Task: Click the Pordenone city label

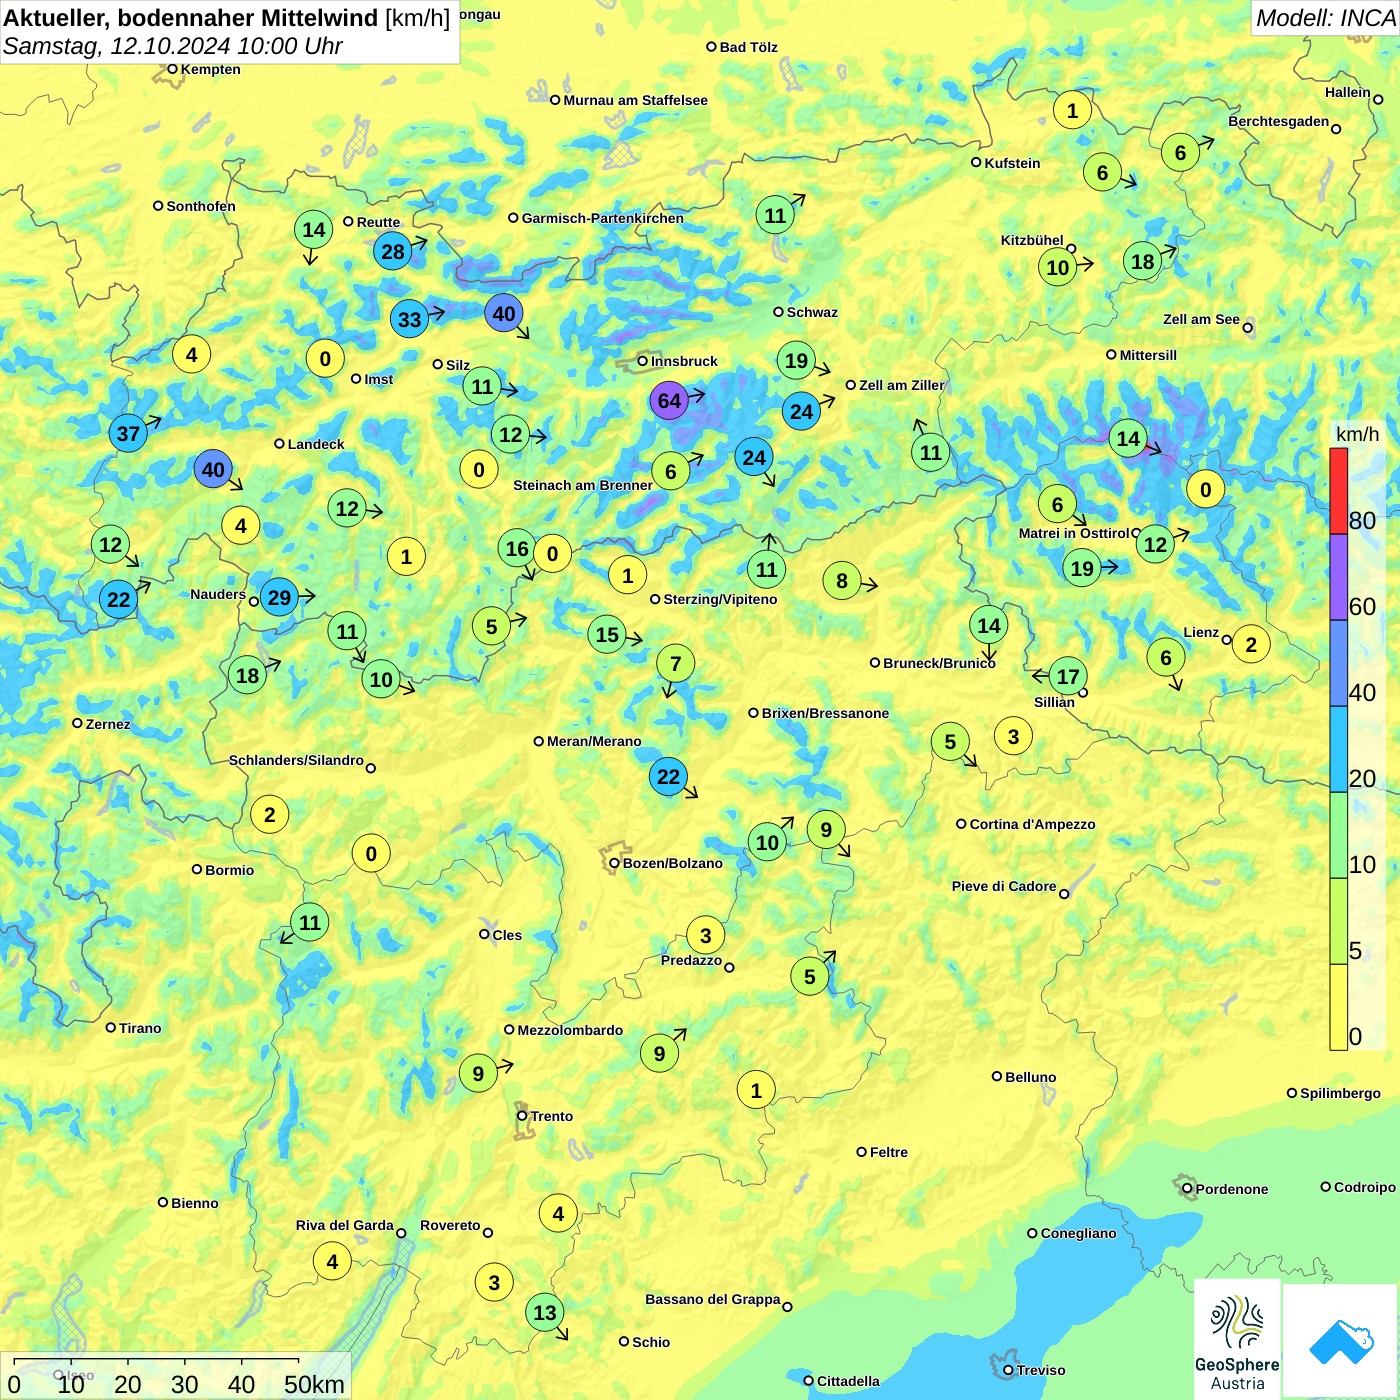Action: [1231, 1189]
